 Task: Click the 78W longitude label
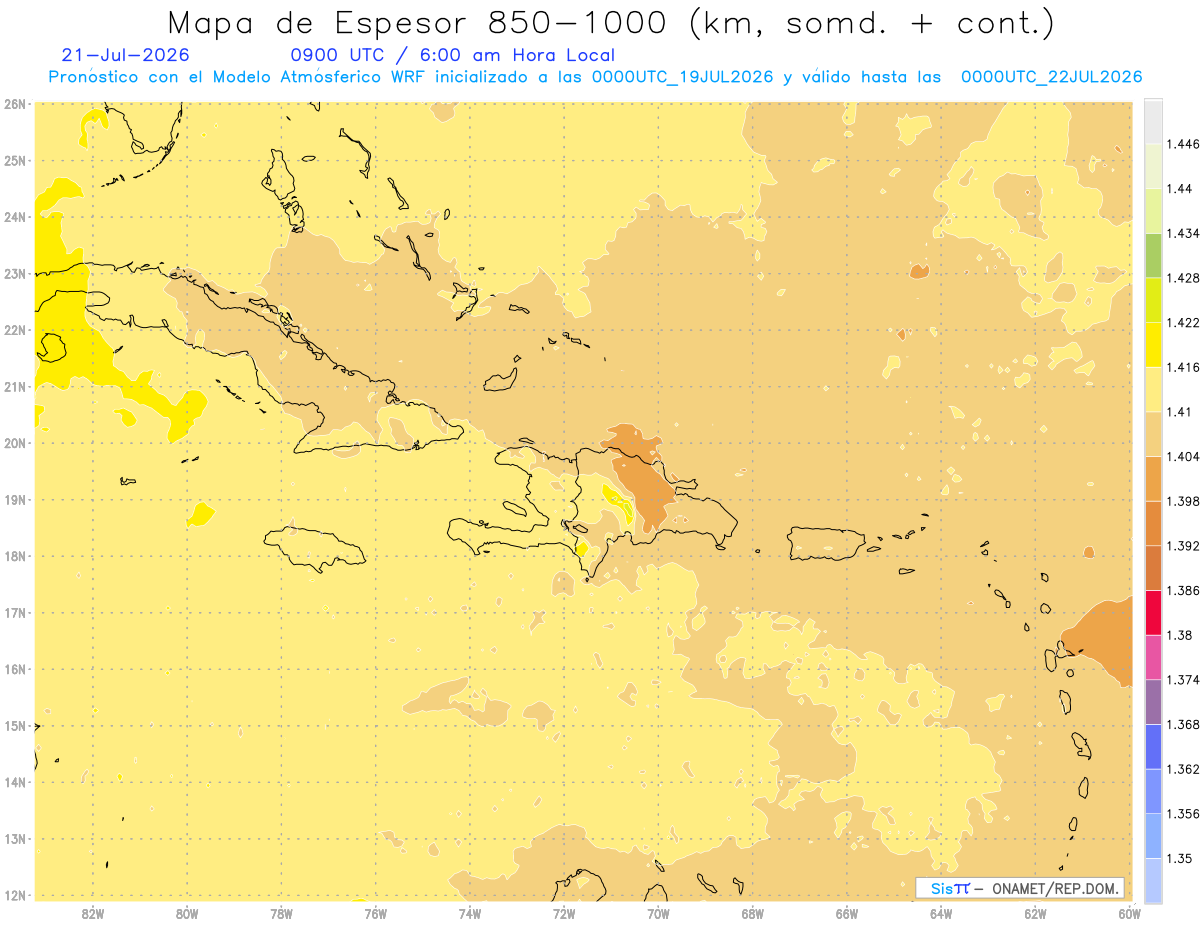click(281, 913)
